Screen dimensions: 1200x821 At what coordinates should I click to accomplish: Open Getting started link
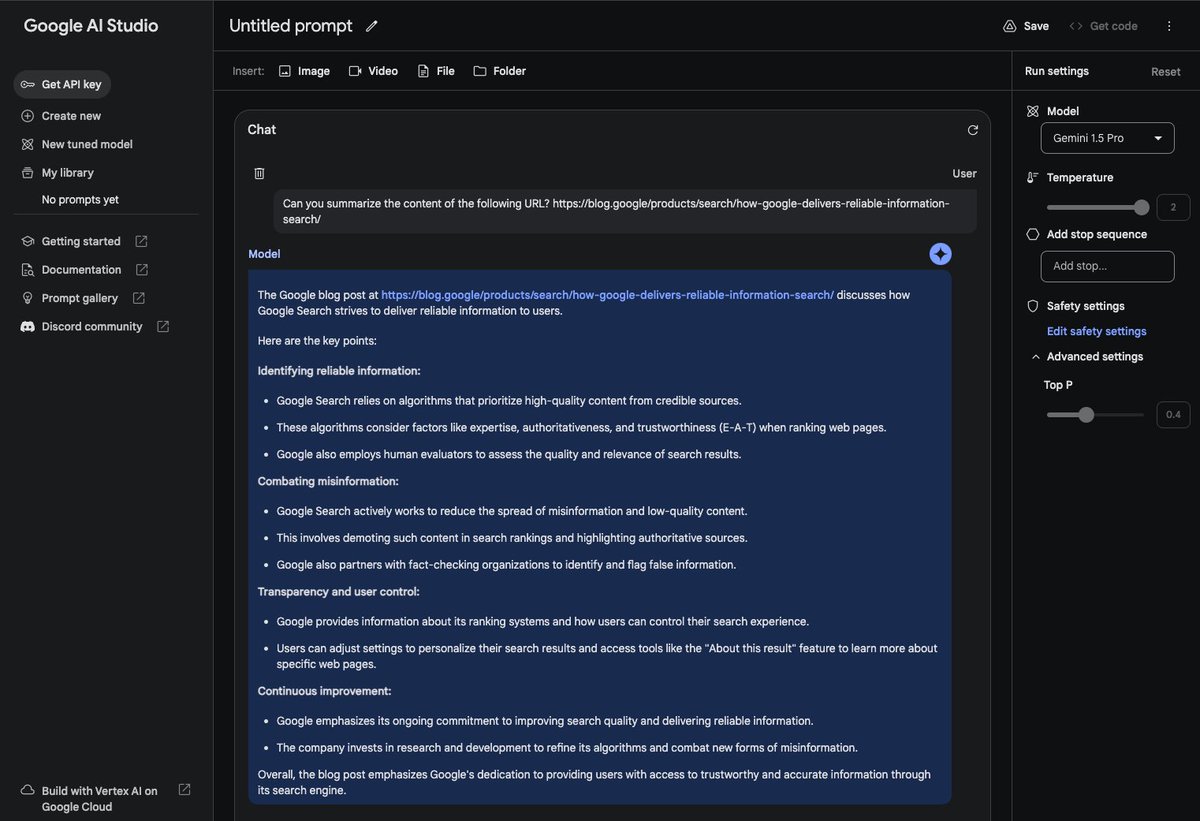81,241
